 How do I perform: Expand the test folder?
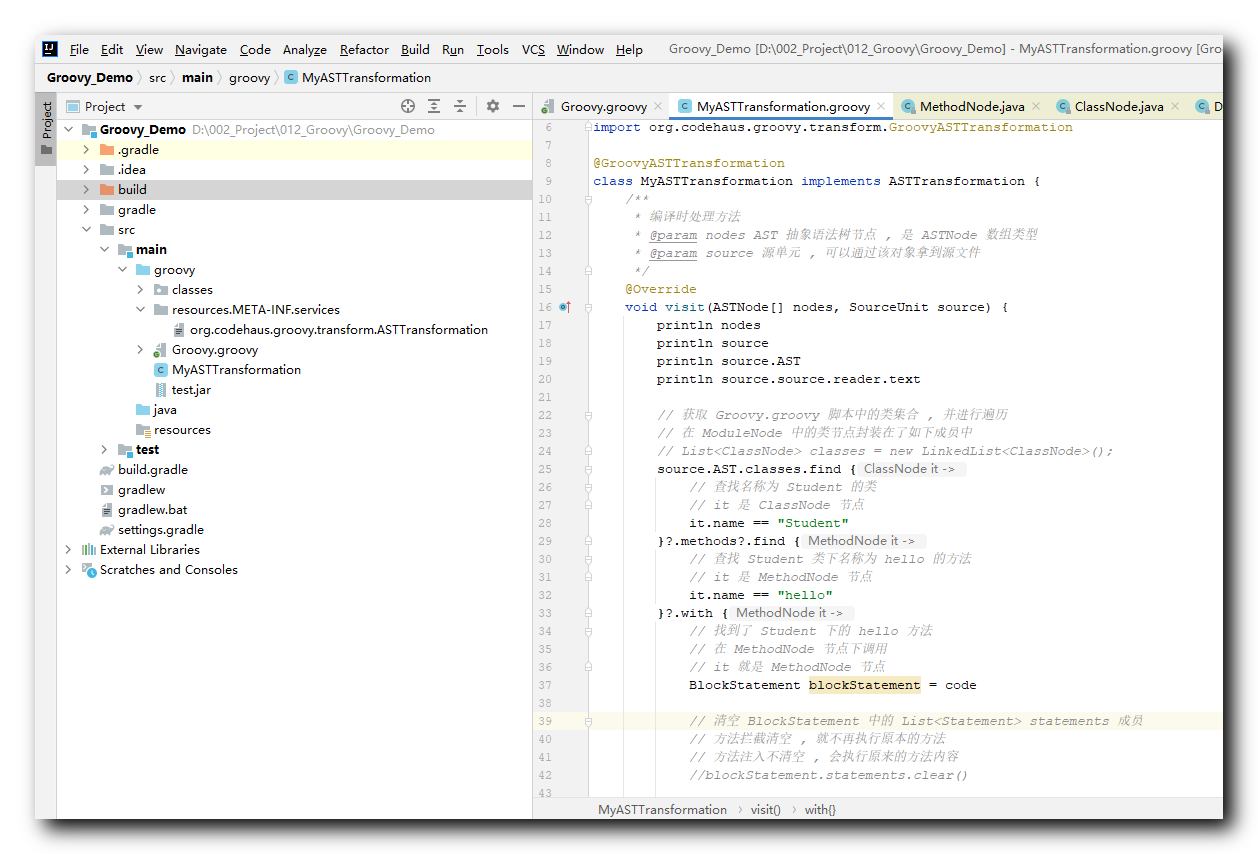104,449
